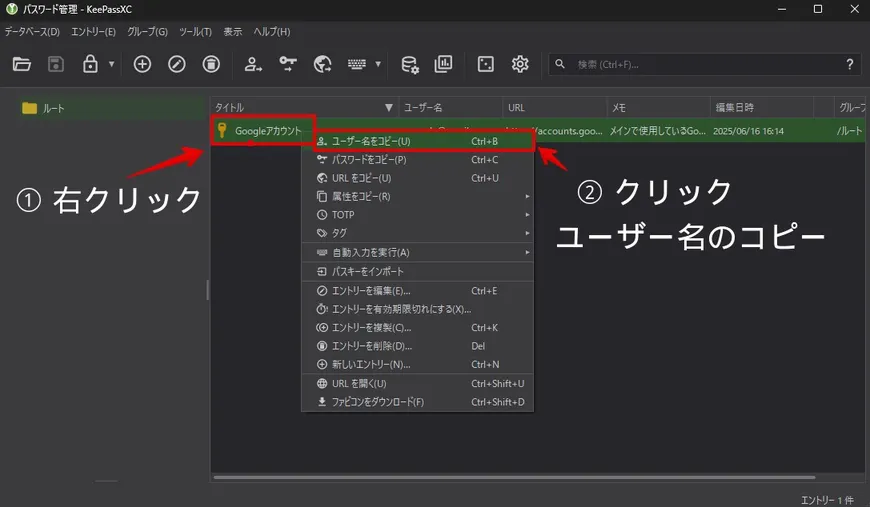Add a new entry with plus icon
This screenshot has height=507, width=870.
(x=142, y=64)
